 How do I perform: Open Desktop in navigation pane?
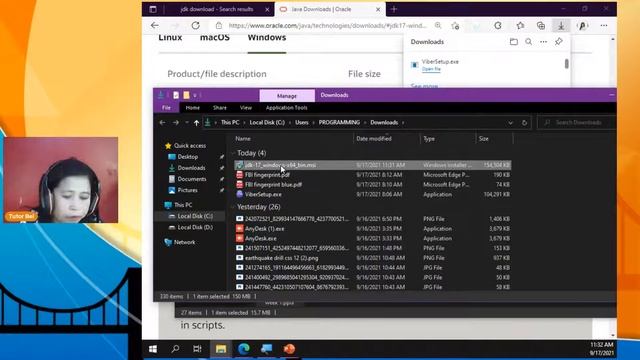pyautogui.click(x=188, y=157)
